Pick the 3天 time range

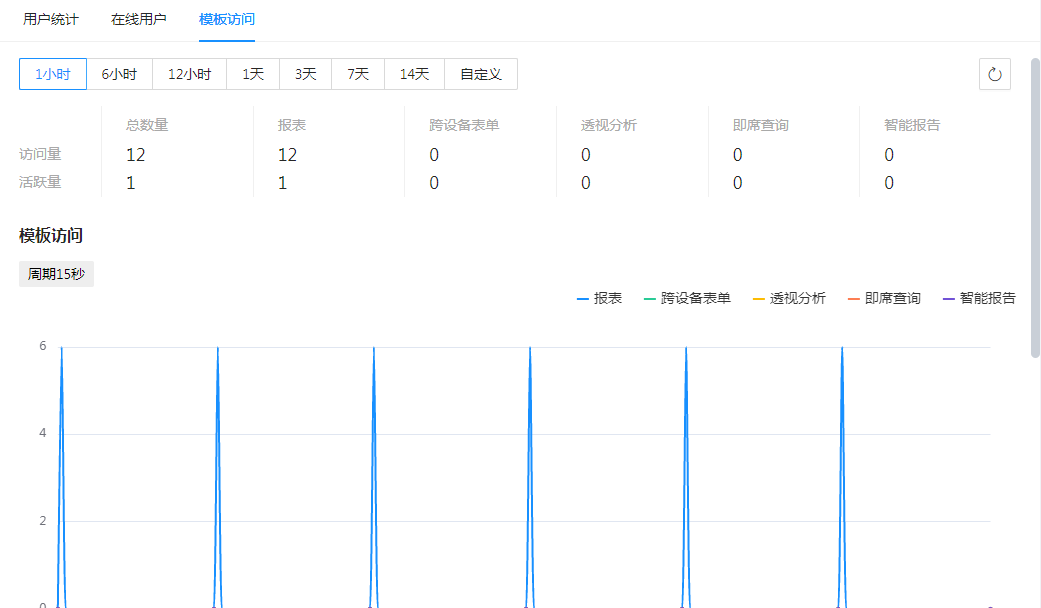(x=305, y=74)
